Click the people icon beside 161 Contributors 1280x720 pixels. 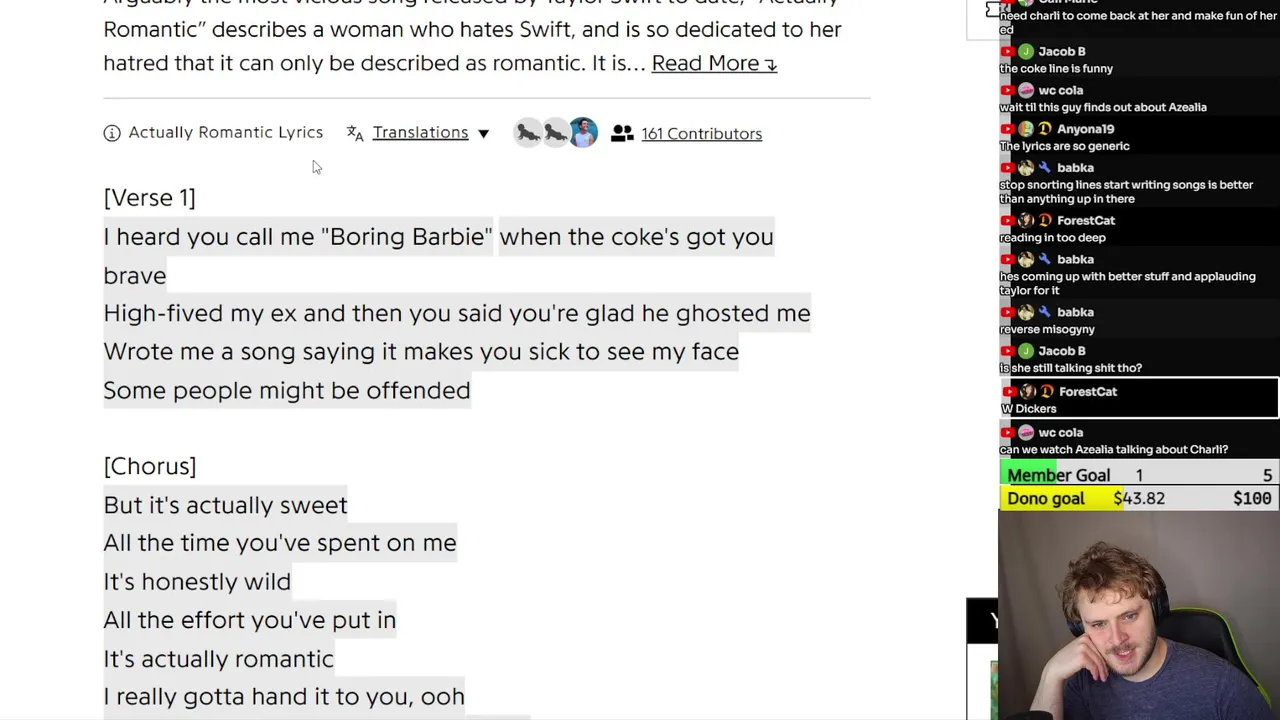[x=622, y=133]
